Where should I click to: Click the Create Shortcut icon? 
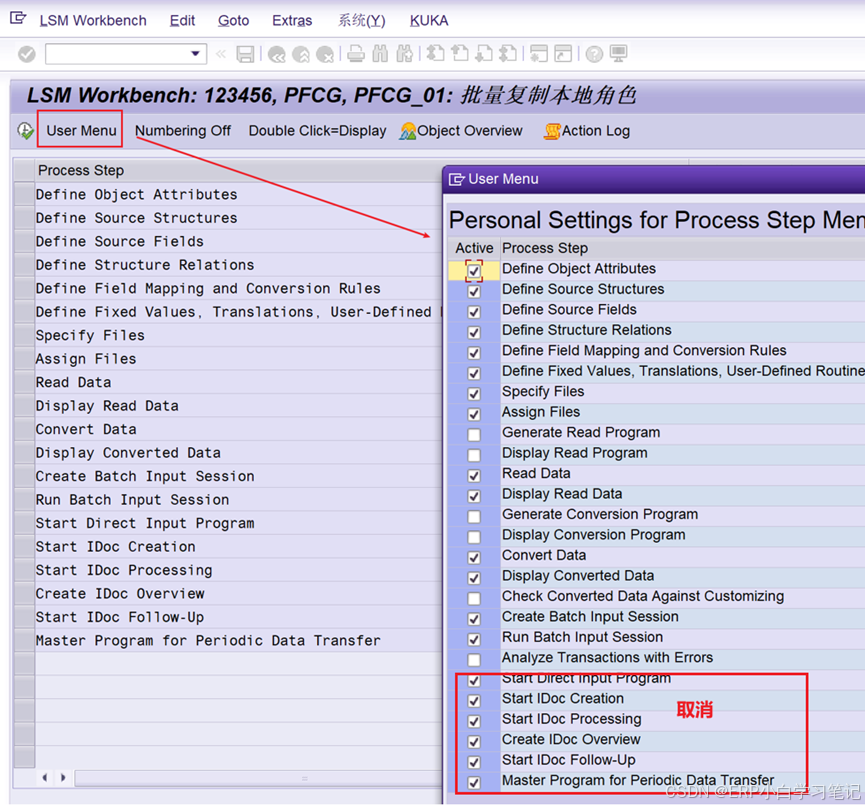click(563, 54)
